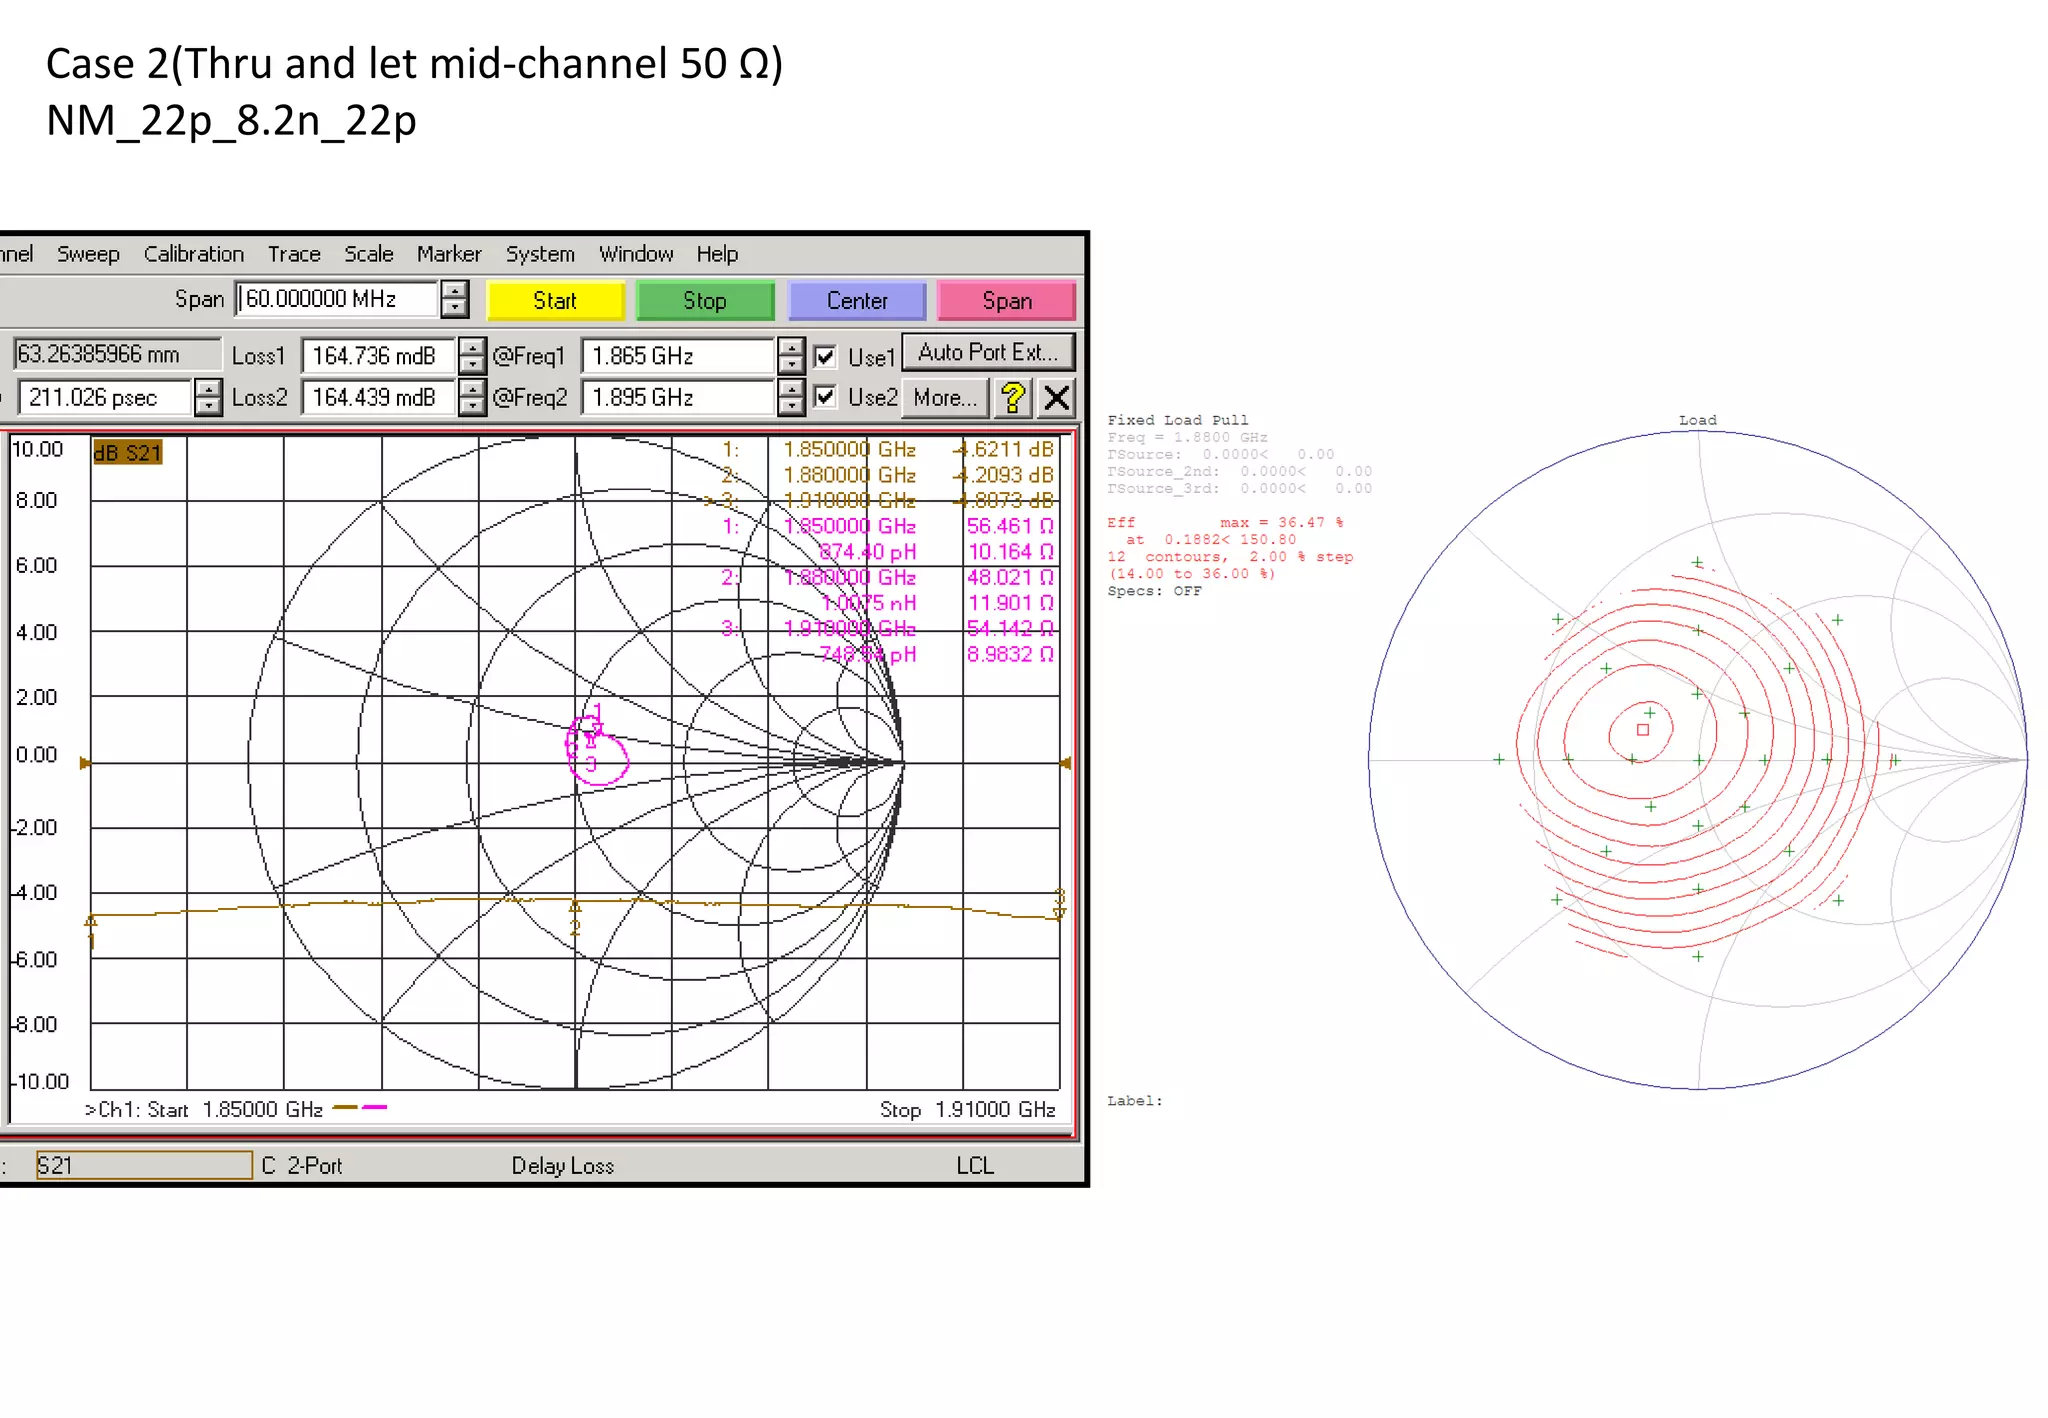This screenshot has height=1418, width=2048.
Task: Click the Eff max = 36.47 % text
Action: coord(1225,522)
